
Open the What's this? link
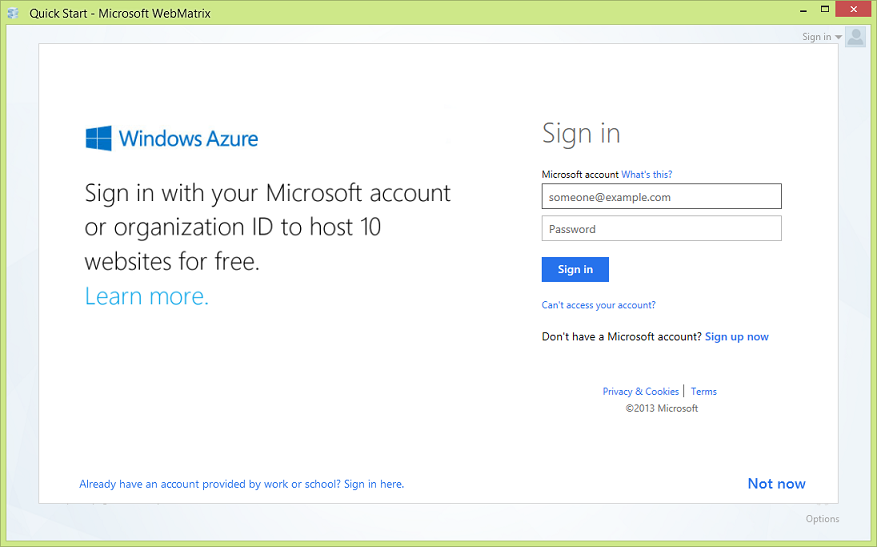point(647,175)
